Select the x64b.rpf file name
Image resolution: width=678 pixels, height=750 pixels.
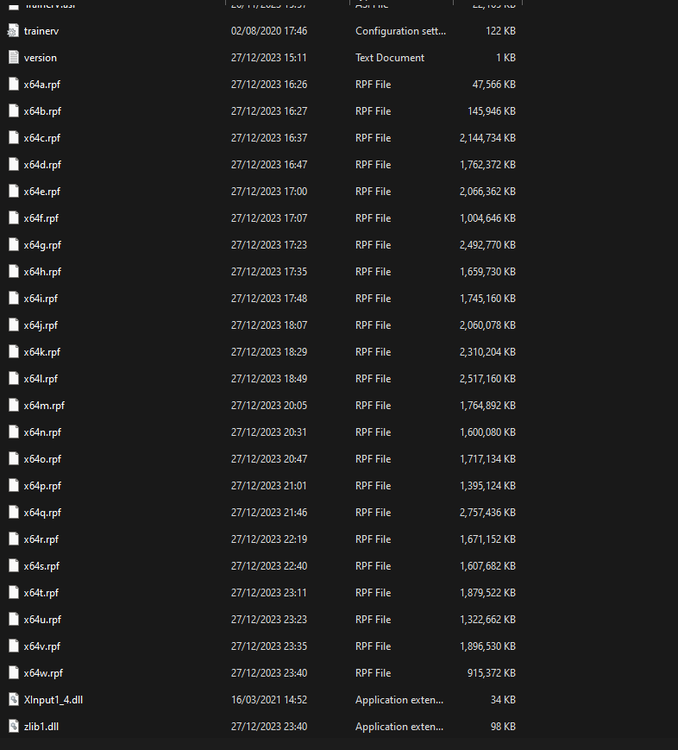[42, 112]
